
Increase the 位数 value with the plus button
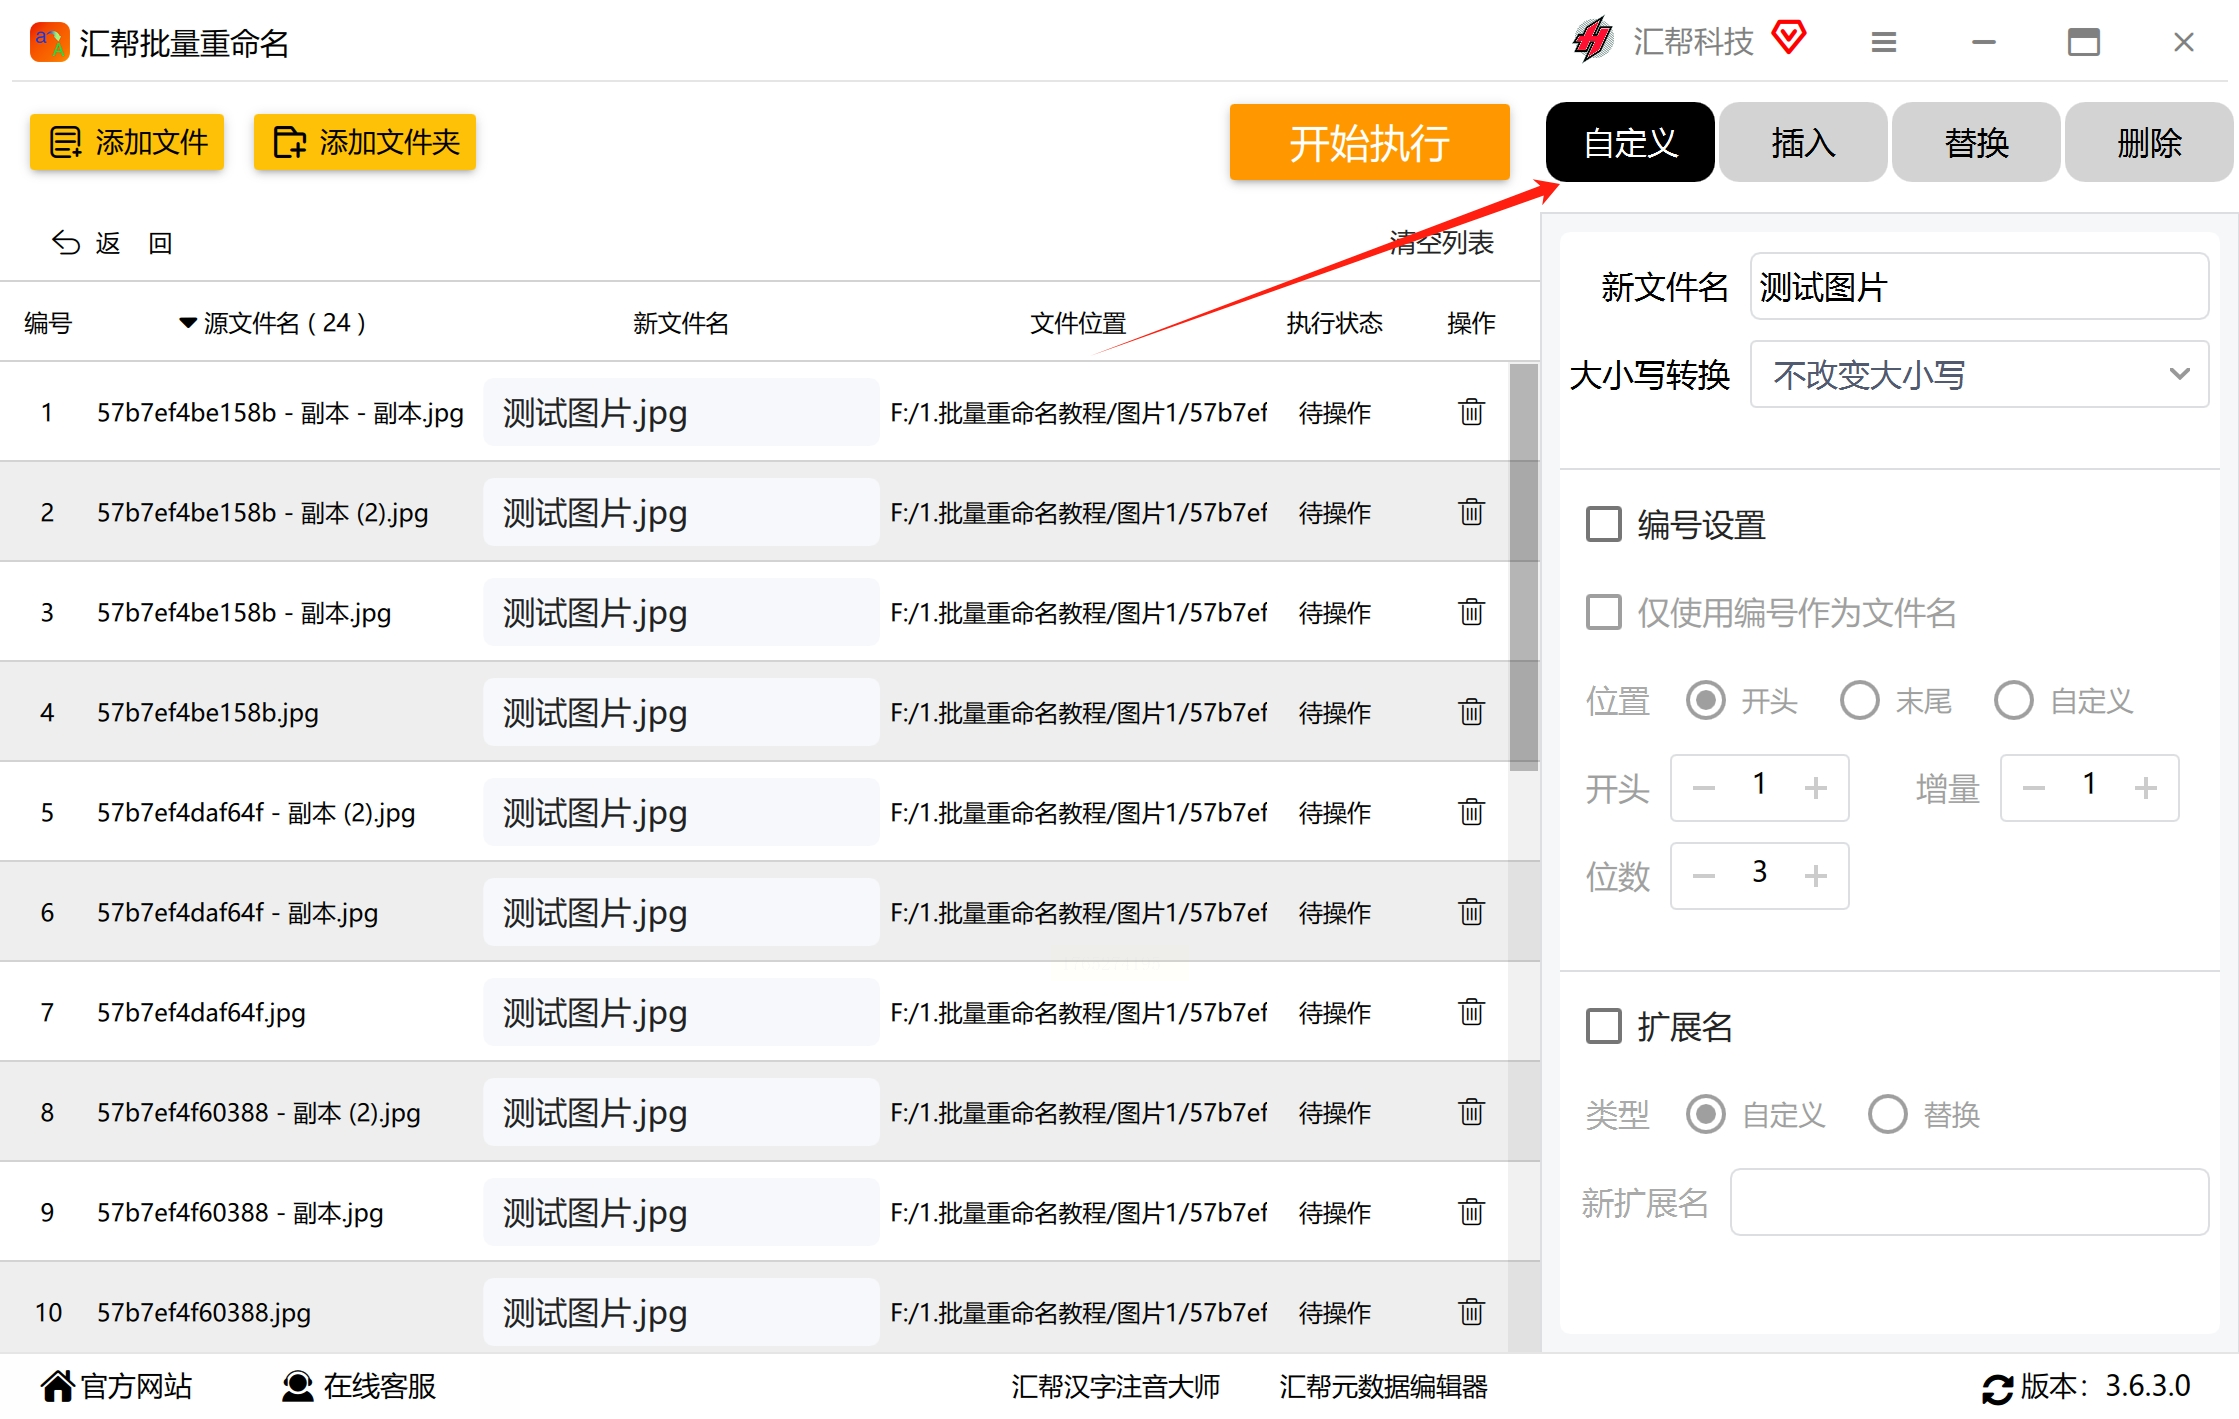click(x=1815, y=876)
